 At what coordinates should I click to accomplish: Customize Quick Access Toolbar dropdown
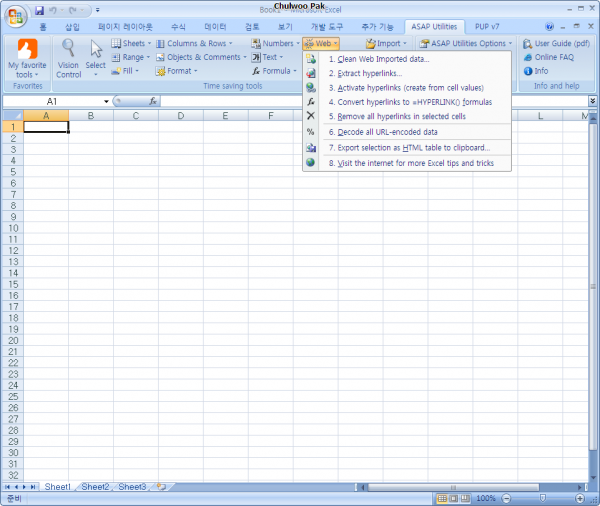click(98, 10)
